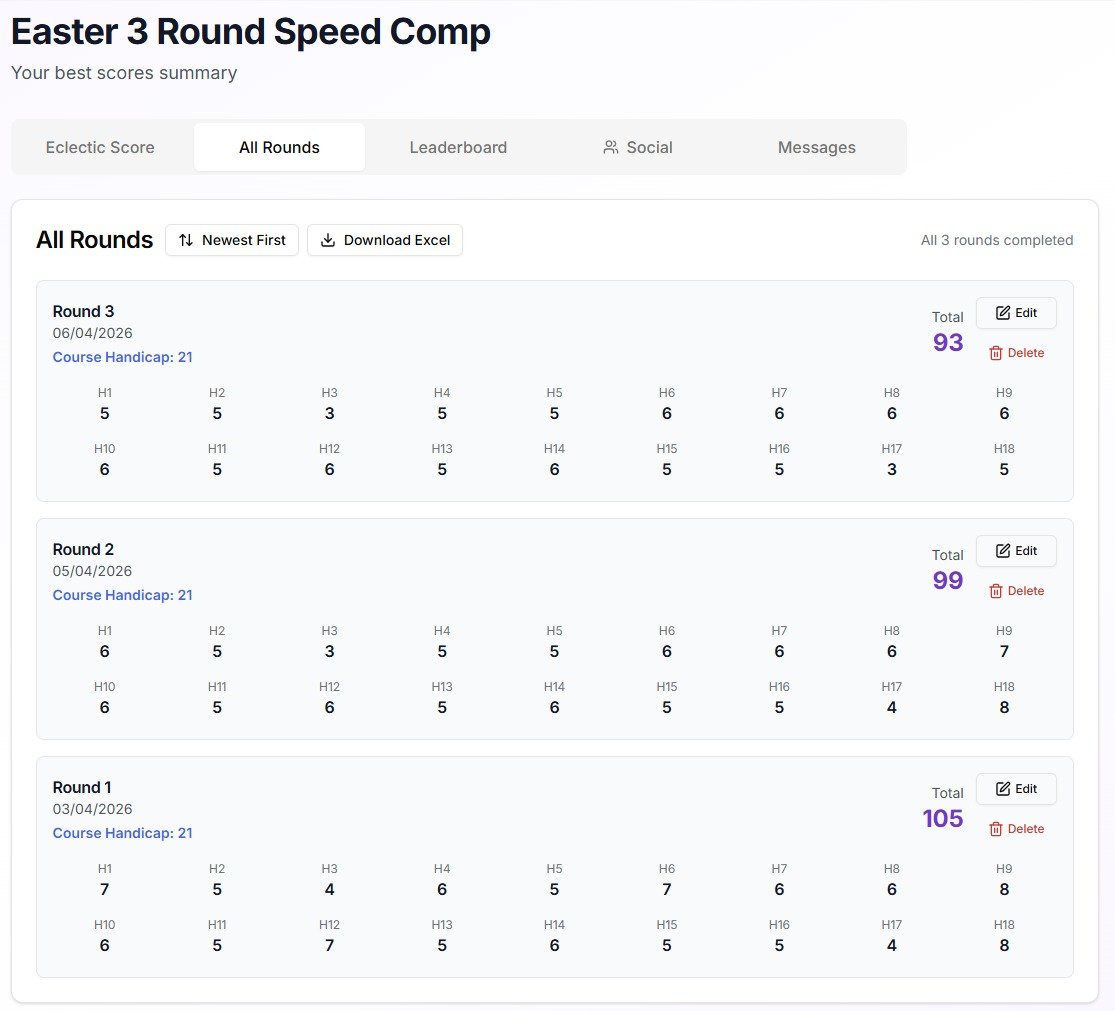
Task: Select the All Rounds tab
Action: pos(279,147)
